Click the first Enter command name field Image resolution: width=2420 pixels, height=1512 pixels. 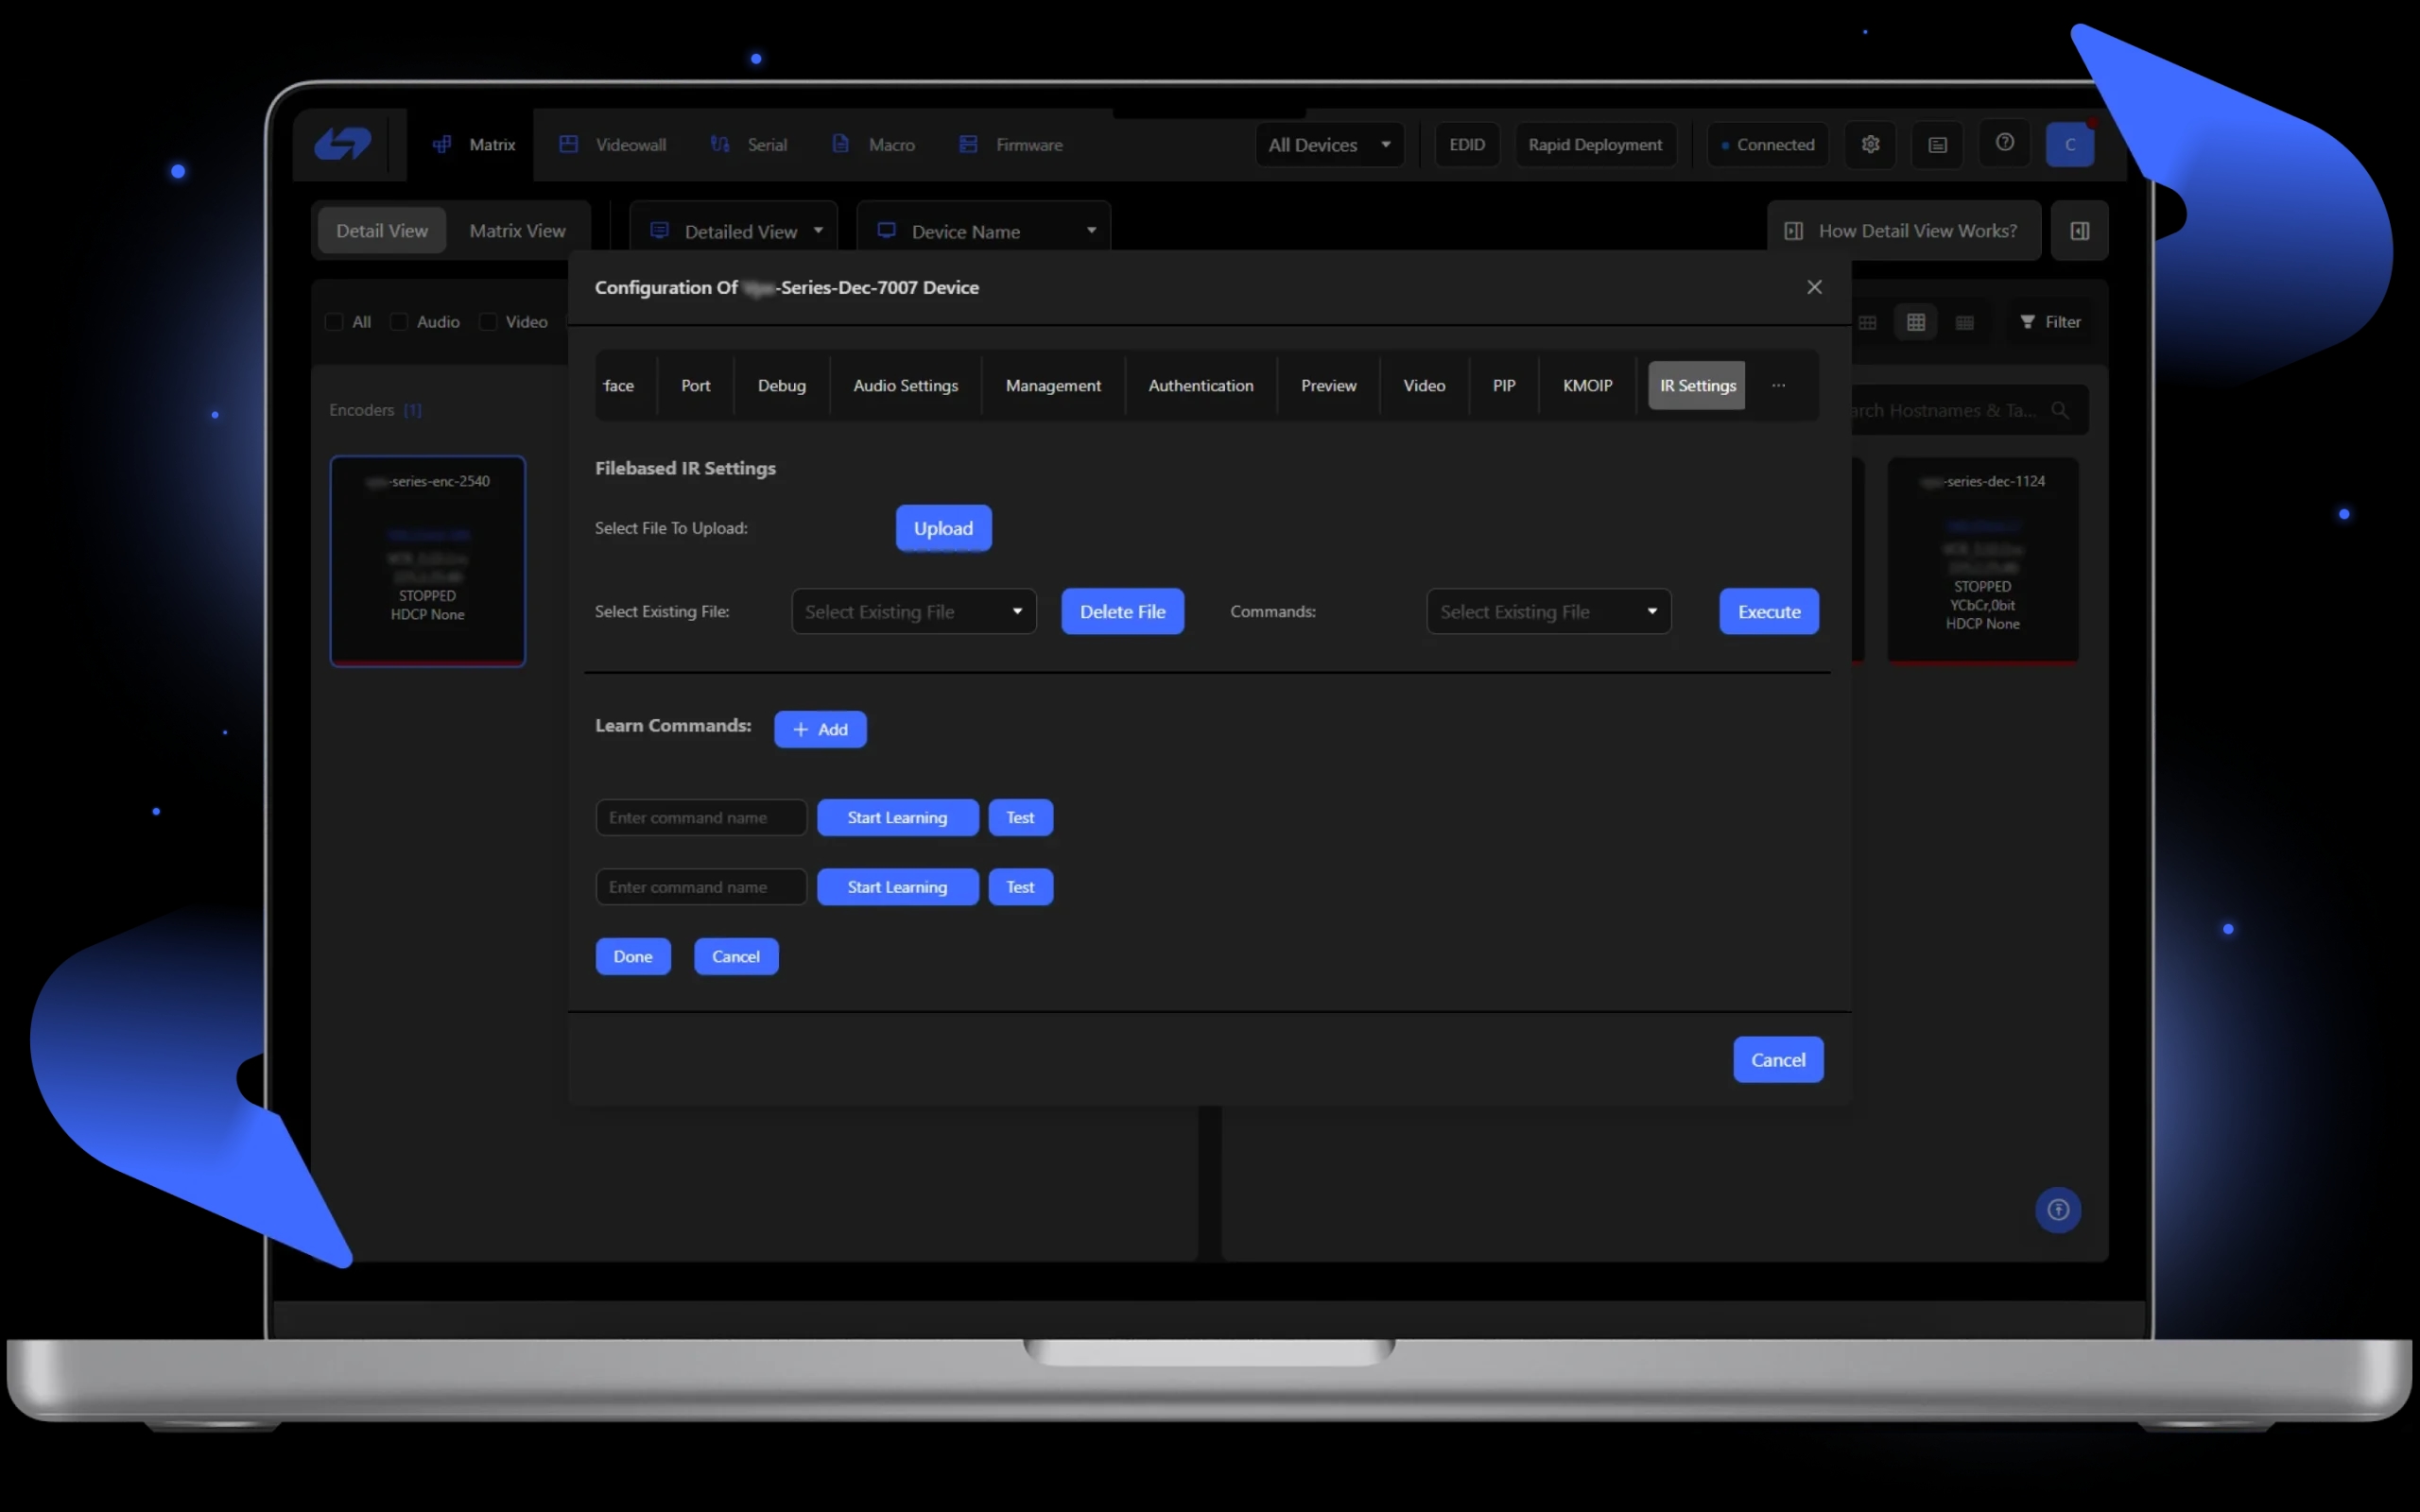[700, 817]
